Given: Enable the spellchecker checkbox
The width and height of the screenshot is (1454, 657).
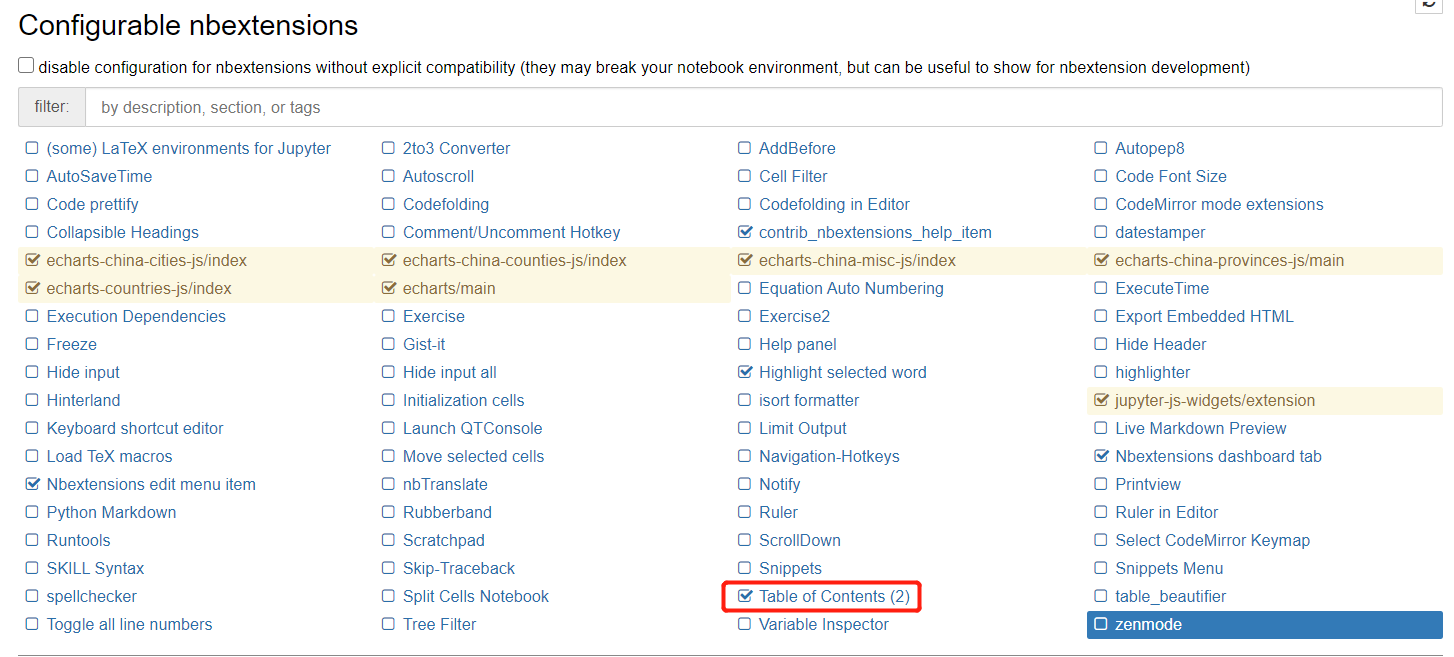Looking at the screenshot, I should (x=32, y=597).
